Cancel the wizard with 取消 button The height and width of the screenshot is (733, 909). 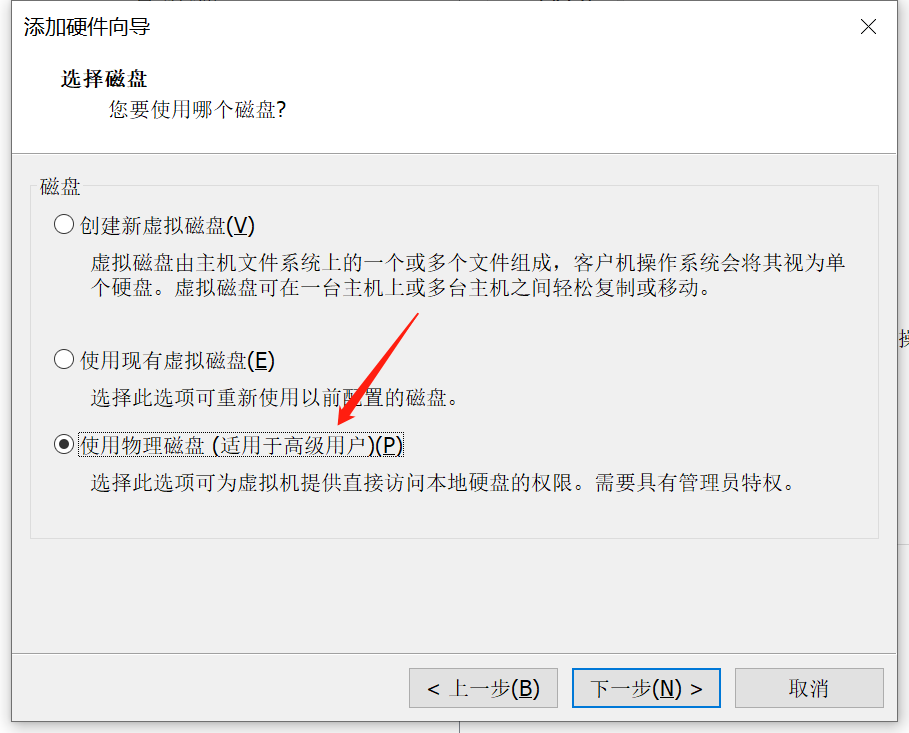pyautogui.click(x=809, y=688)
